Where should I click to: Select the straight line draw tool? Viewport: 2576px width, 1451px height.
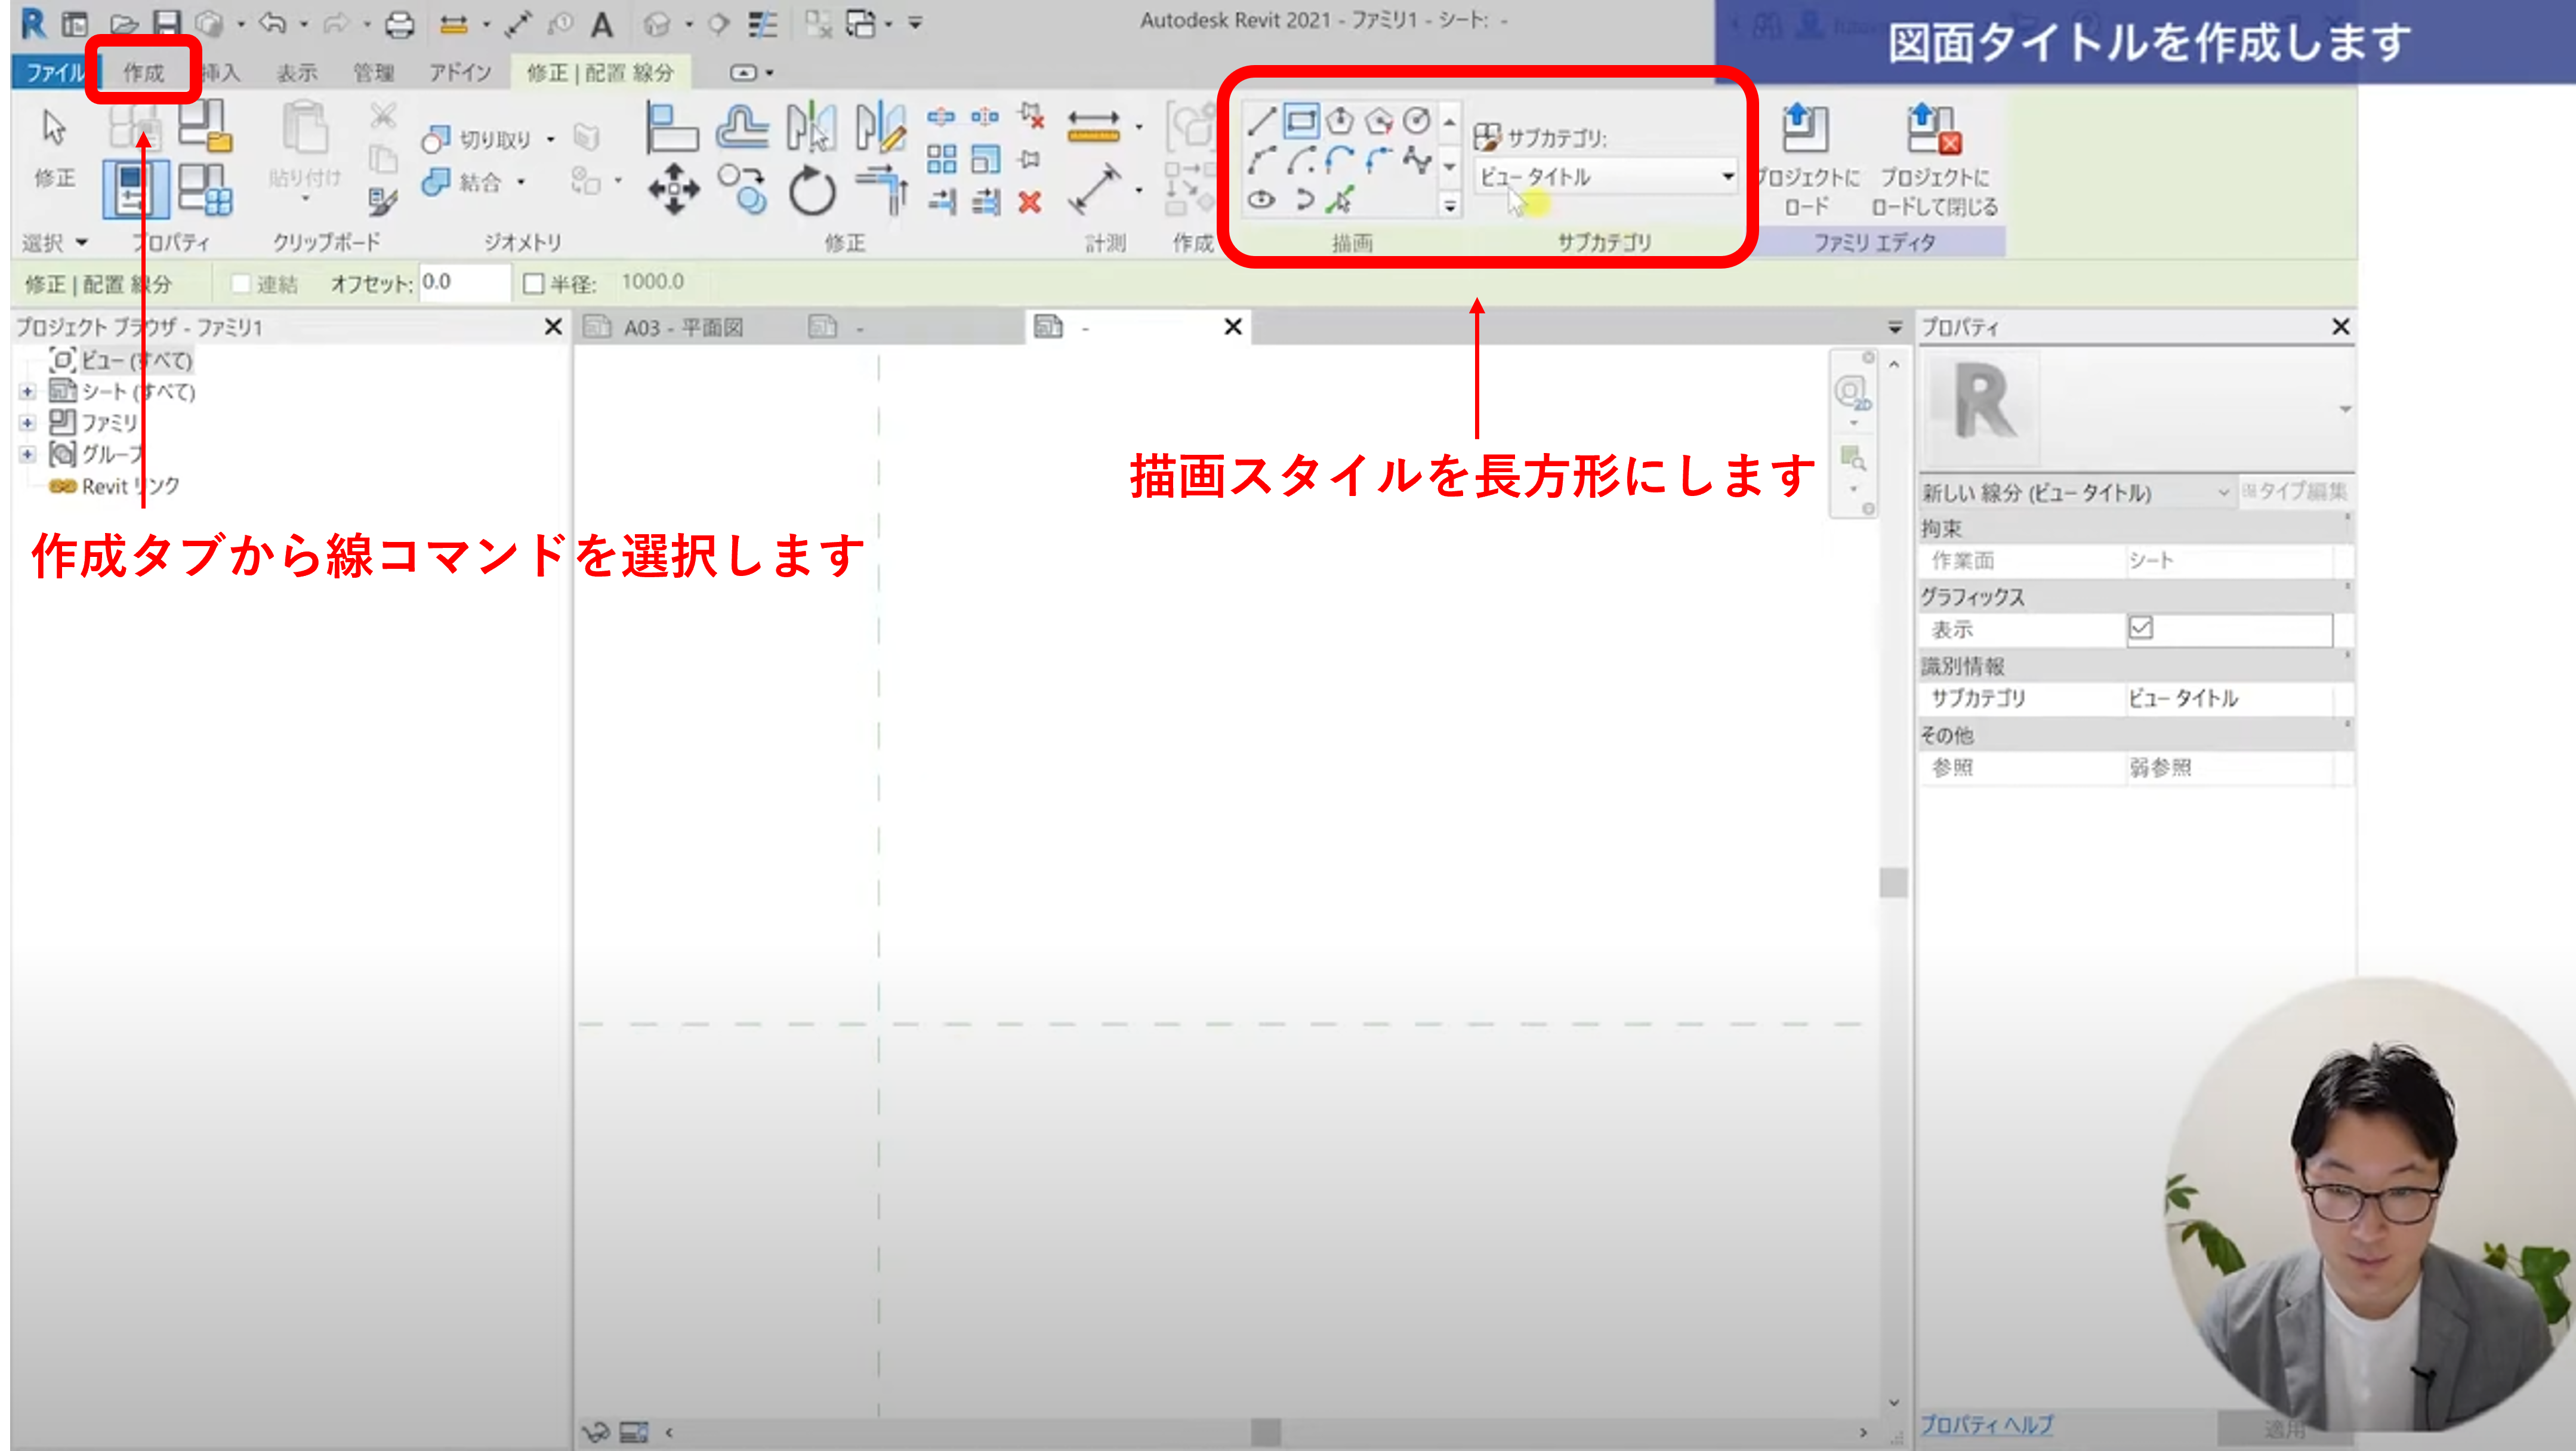(1261, 122)
